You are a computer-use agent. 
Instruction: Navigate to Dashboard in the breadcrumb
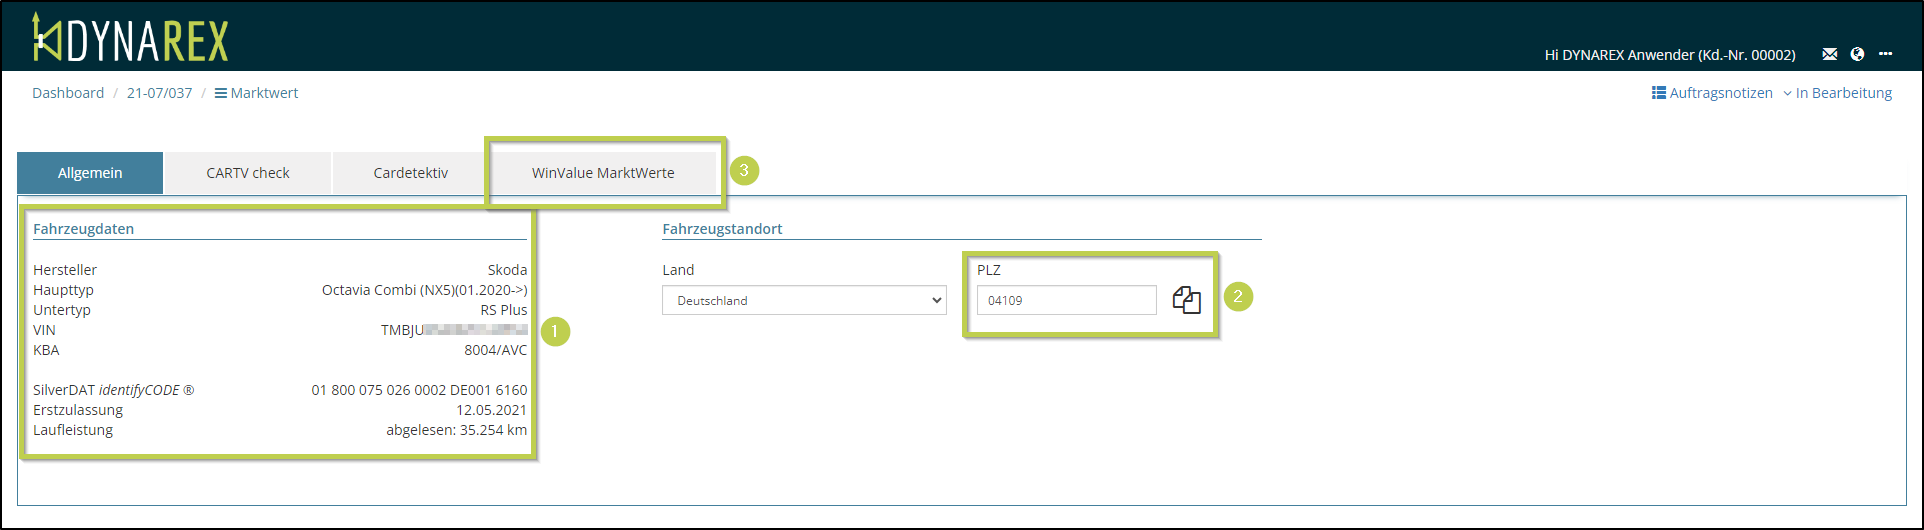(x=68, y=93)
